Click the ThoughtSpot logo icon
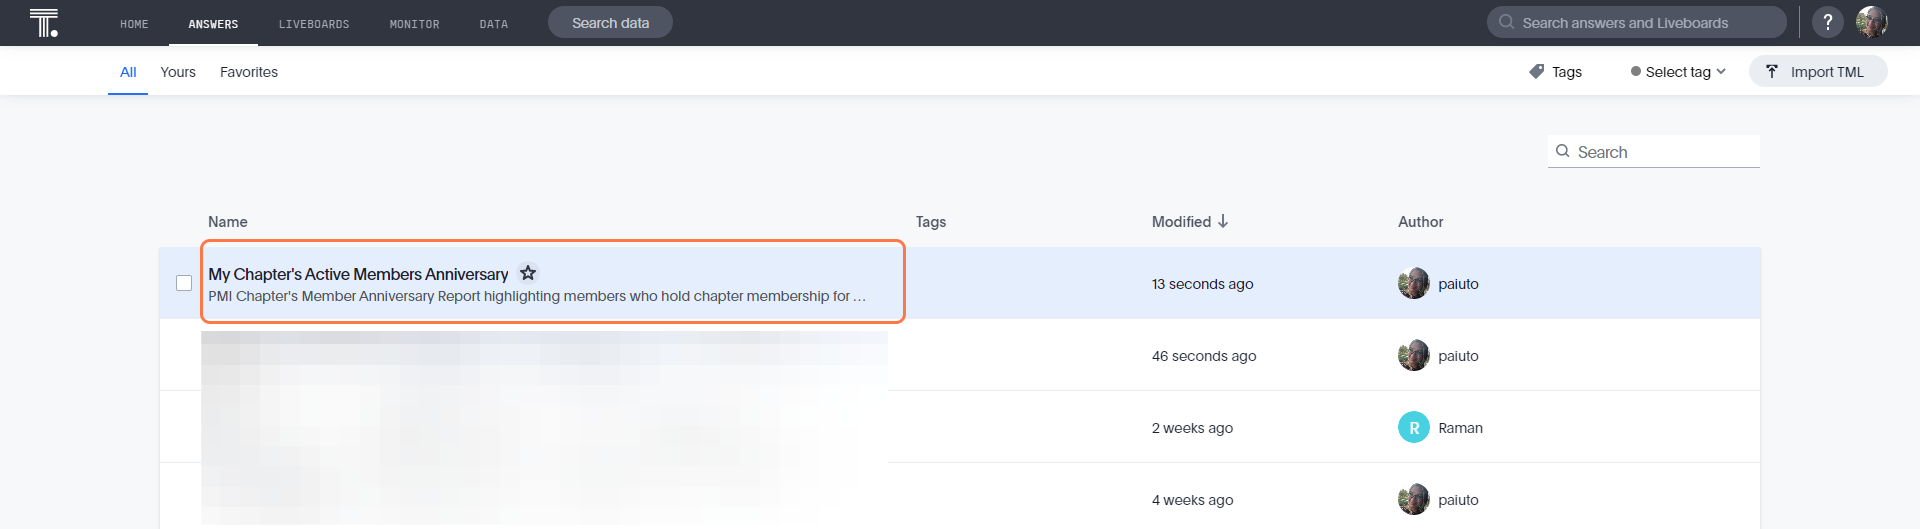1920x529 pixels. tap(44, 23)
